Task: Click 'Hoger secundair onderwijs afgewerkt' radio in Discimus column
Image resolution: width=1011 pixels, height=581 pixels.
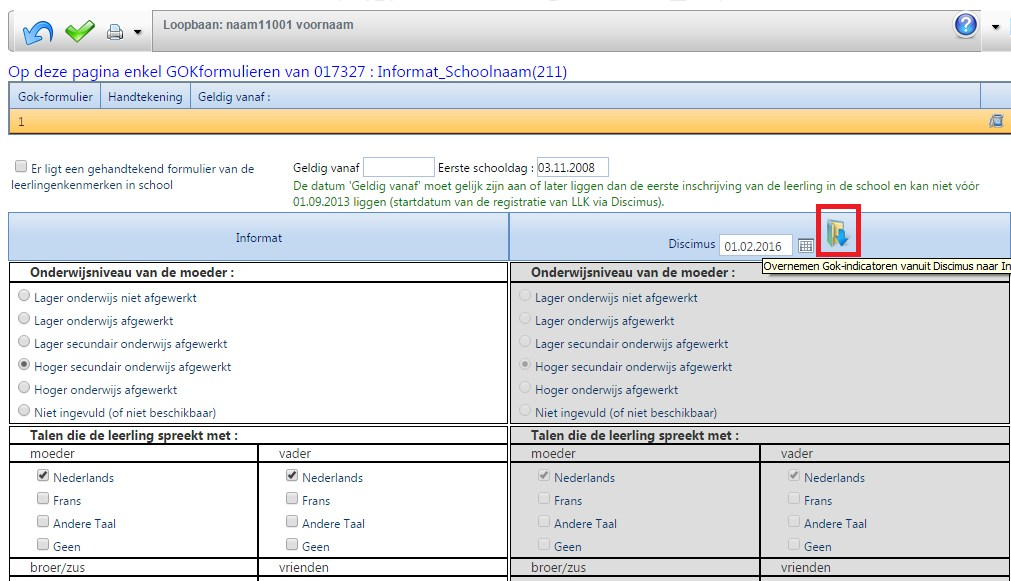Action: [x=525, y=365]
